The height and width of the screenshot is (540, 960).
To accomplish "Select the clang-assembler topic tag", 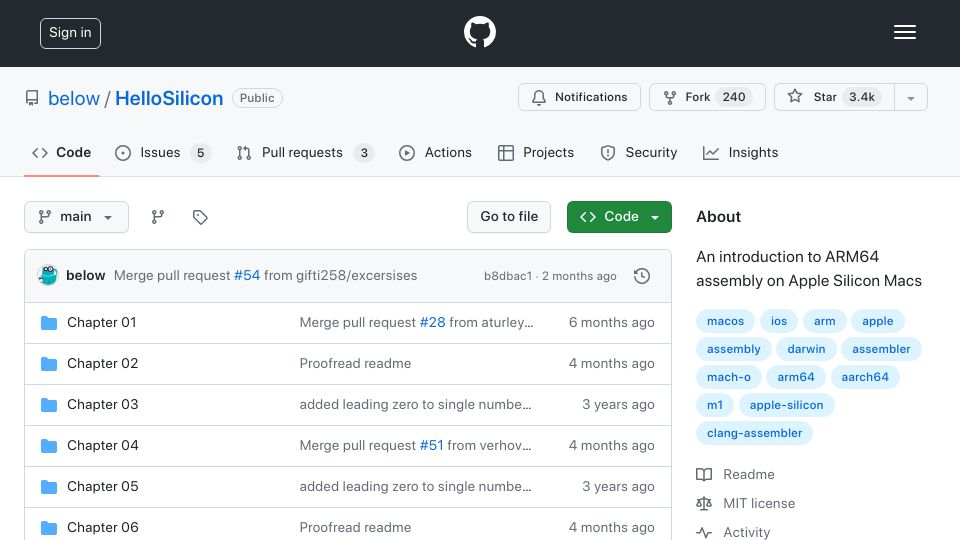I will tap(754, 433).
